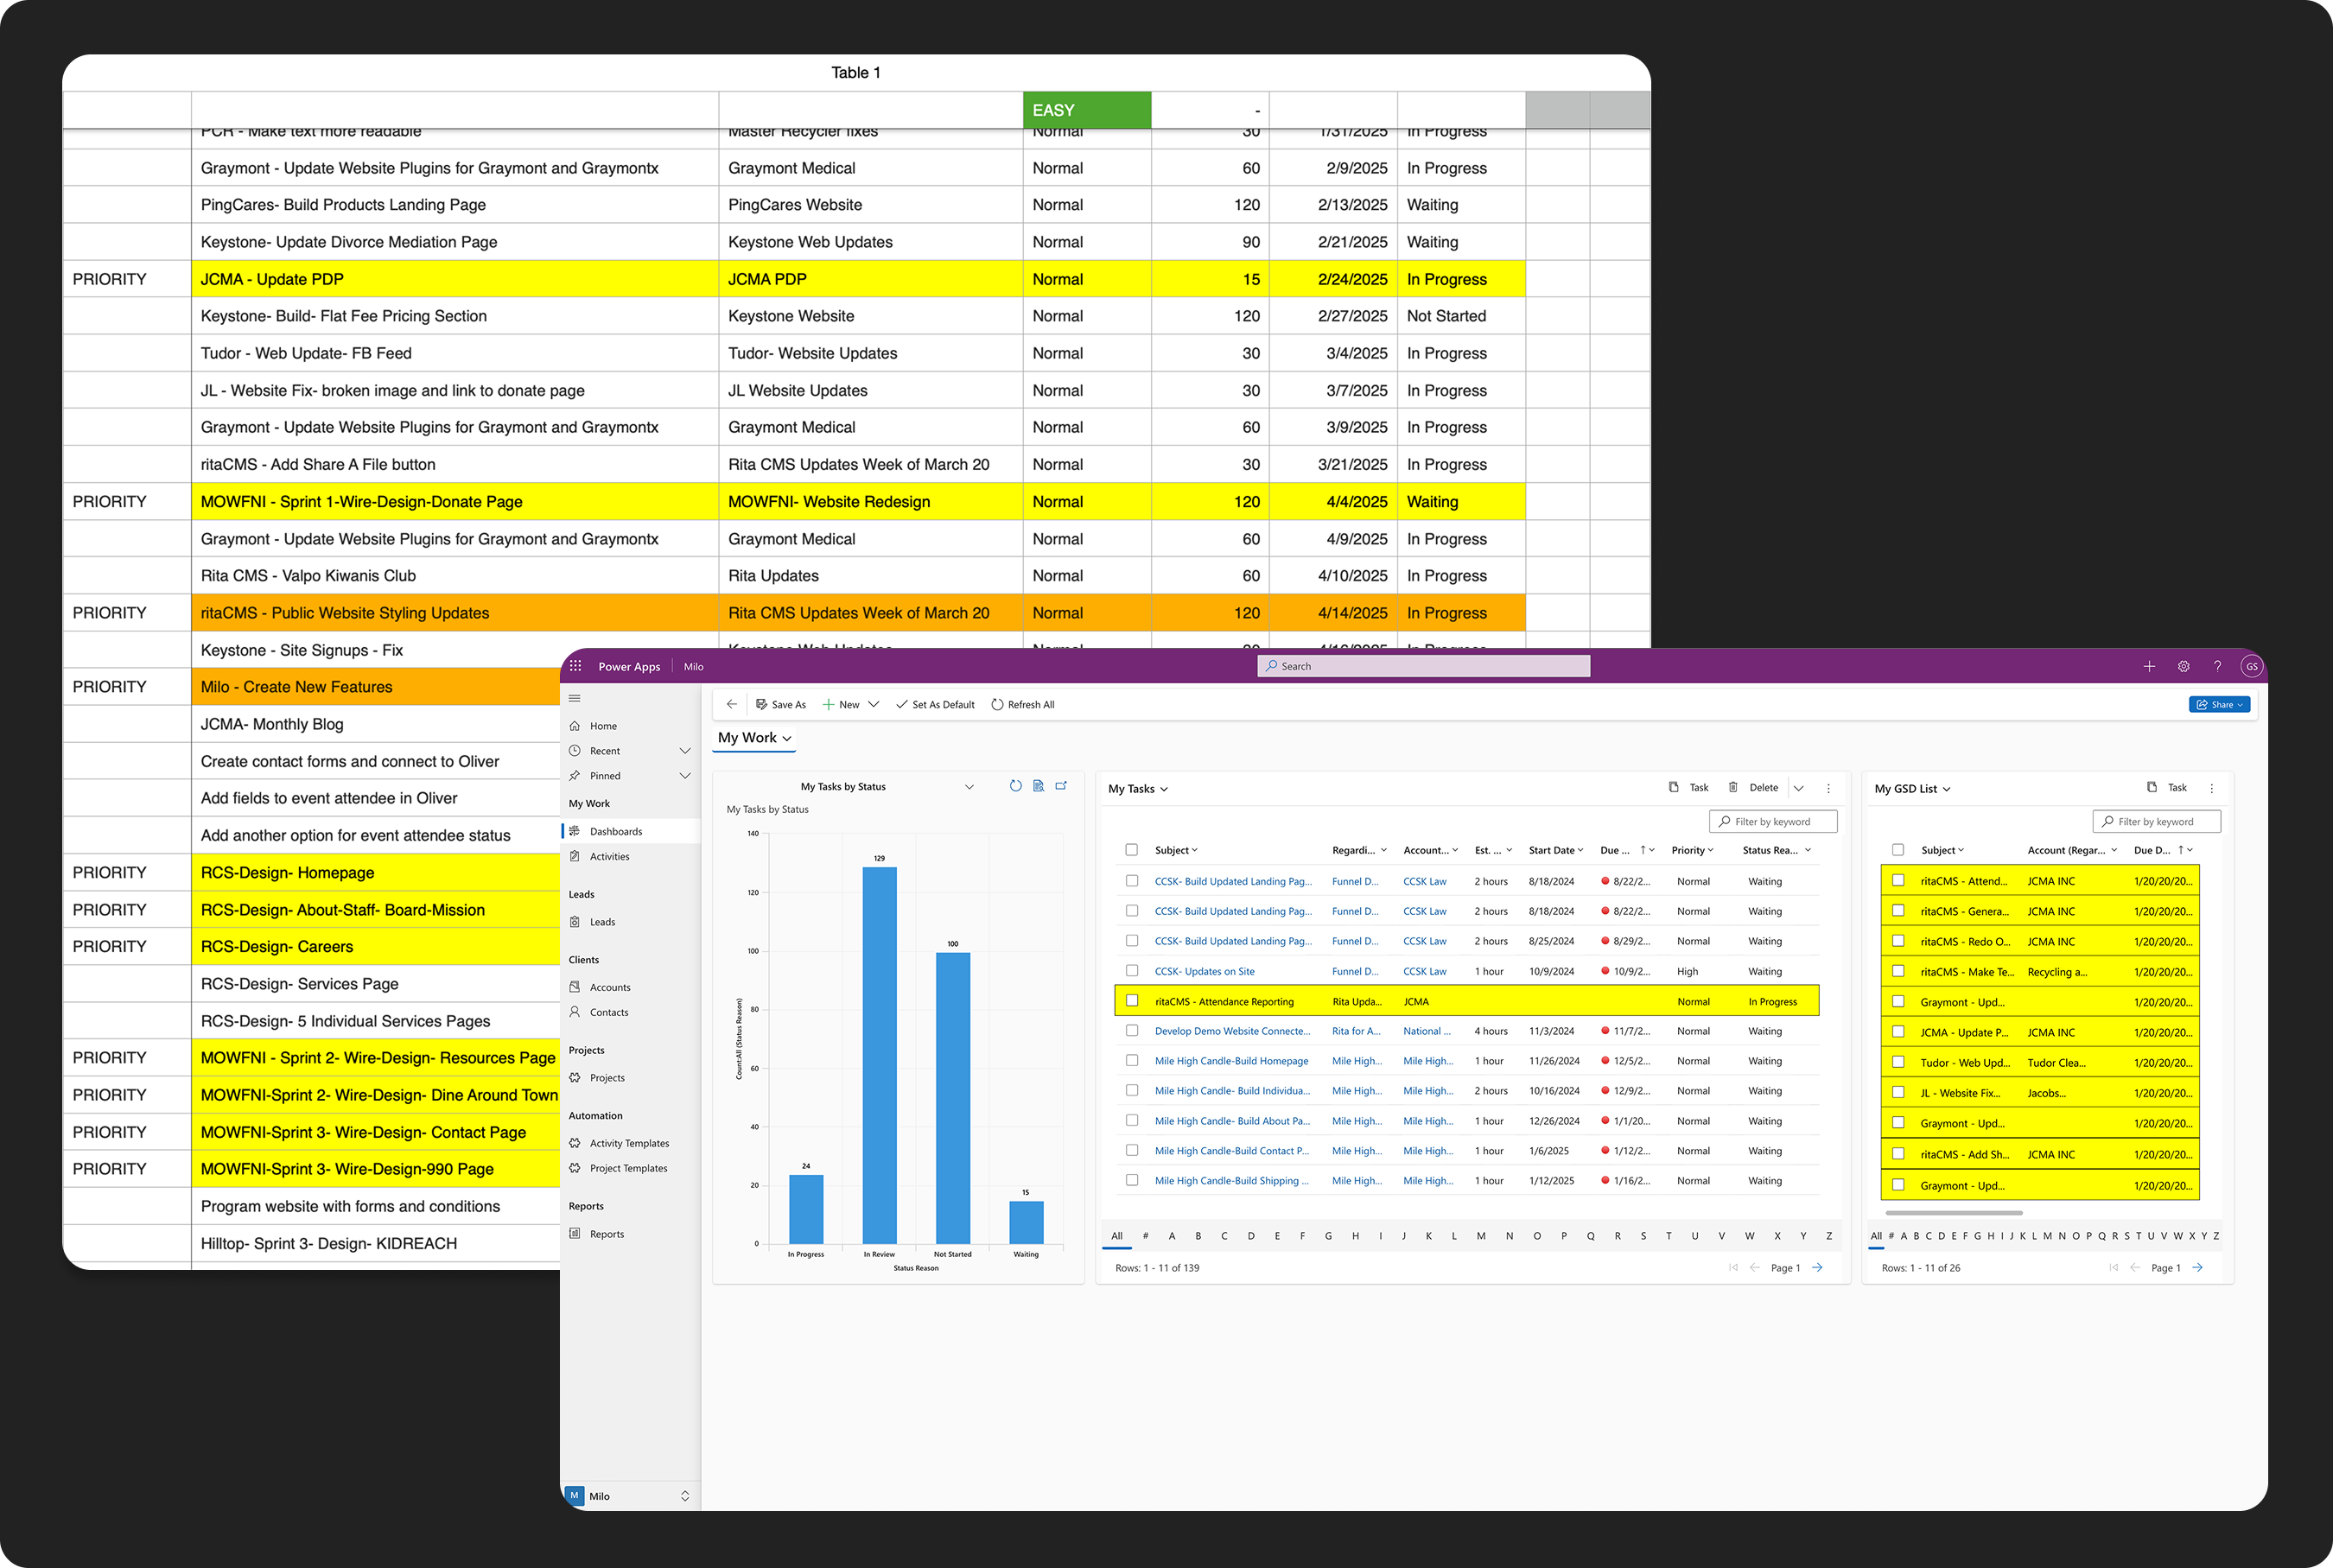Select all rows in My Tasks grid
The width and height of the screenshot is (2333, 1568).
point(1131,850)
